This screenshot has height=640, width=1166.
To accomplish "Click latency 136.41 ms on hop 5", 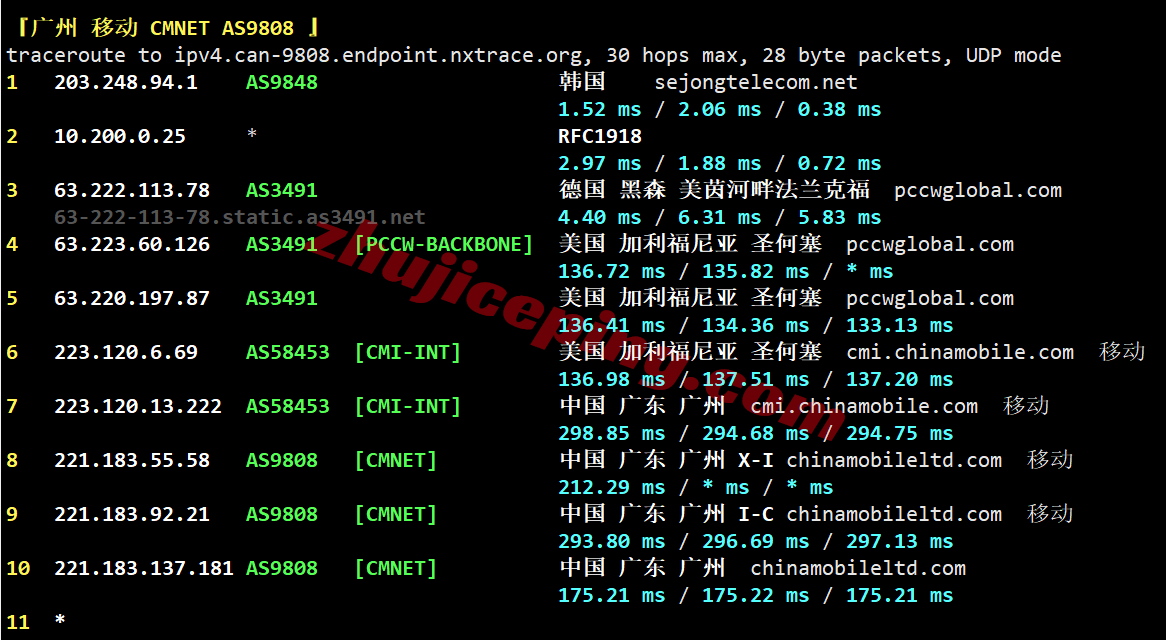I will pos(611,326).
